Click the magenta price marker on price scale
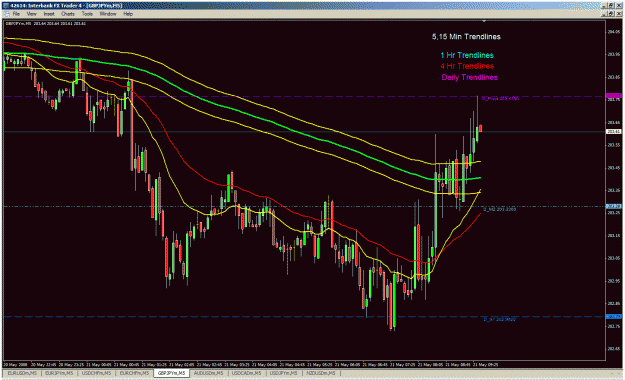The height and width of the screenshot is (380, 625). click(x=613, y=96)
